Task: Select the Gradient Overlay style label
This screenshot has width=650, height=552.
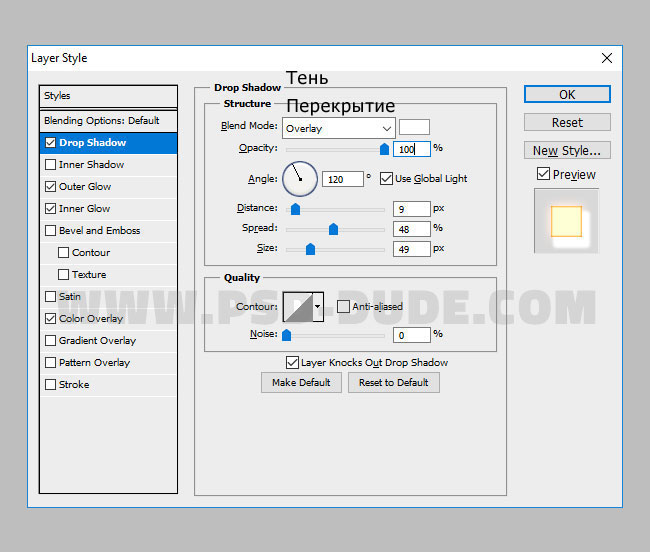Action: [x=97, y=340]
